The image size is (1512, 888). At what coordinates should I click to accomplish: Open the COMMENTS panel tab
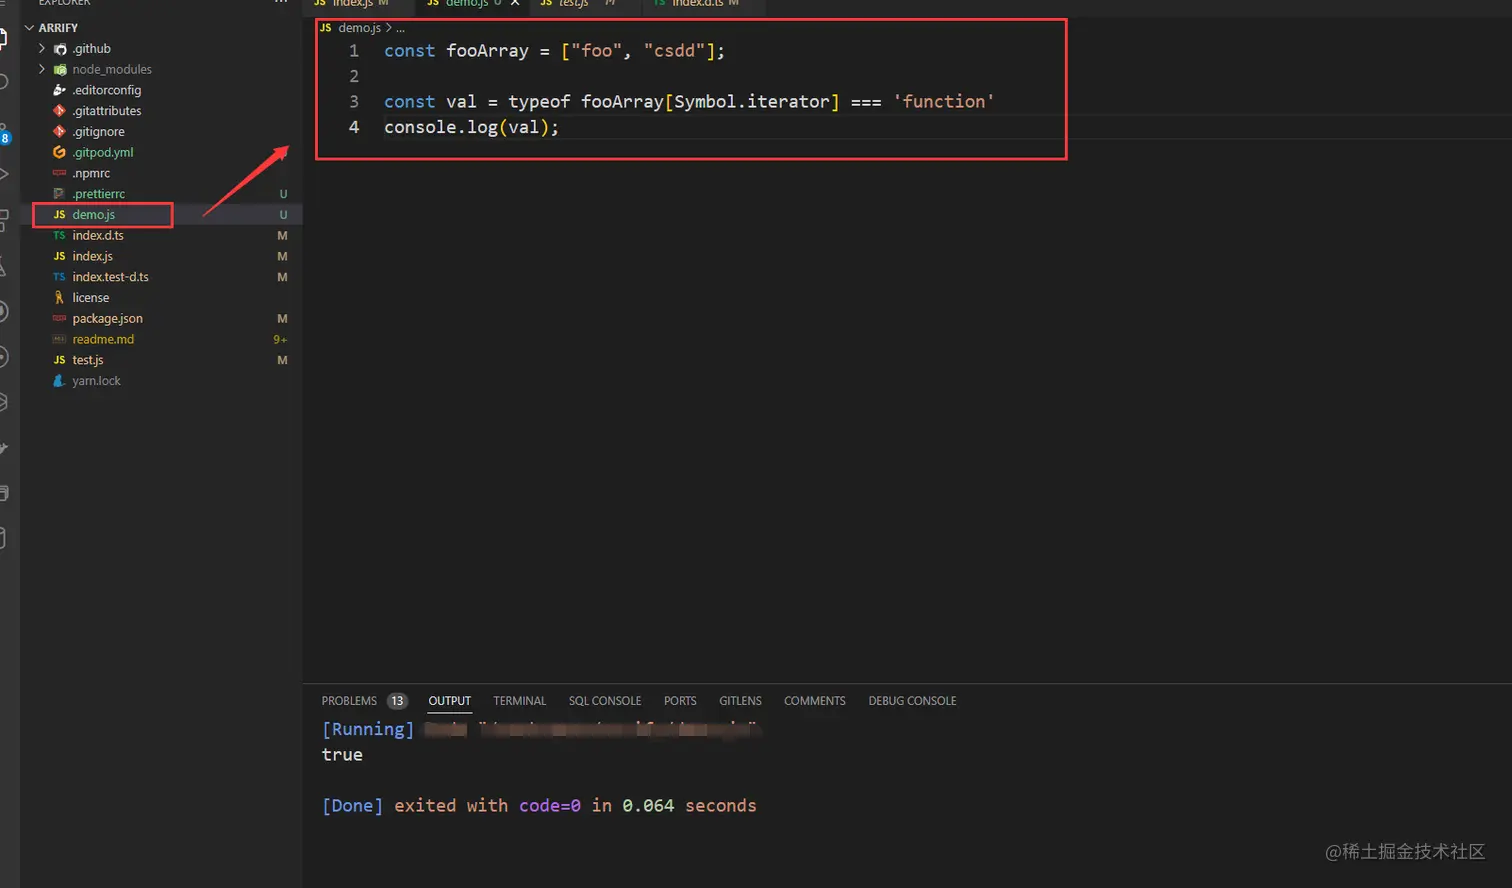tap(815, 701)
